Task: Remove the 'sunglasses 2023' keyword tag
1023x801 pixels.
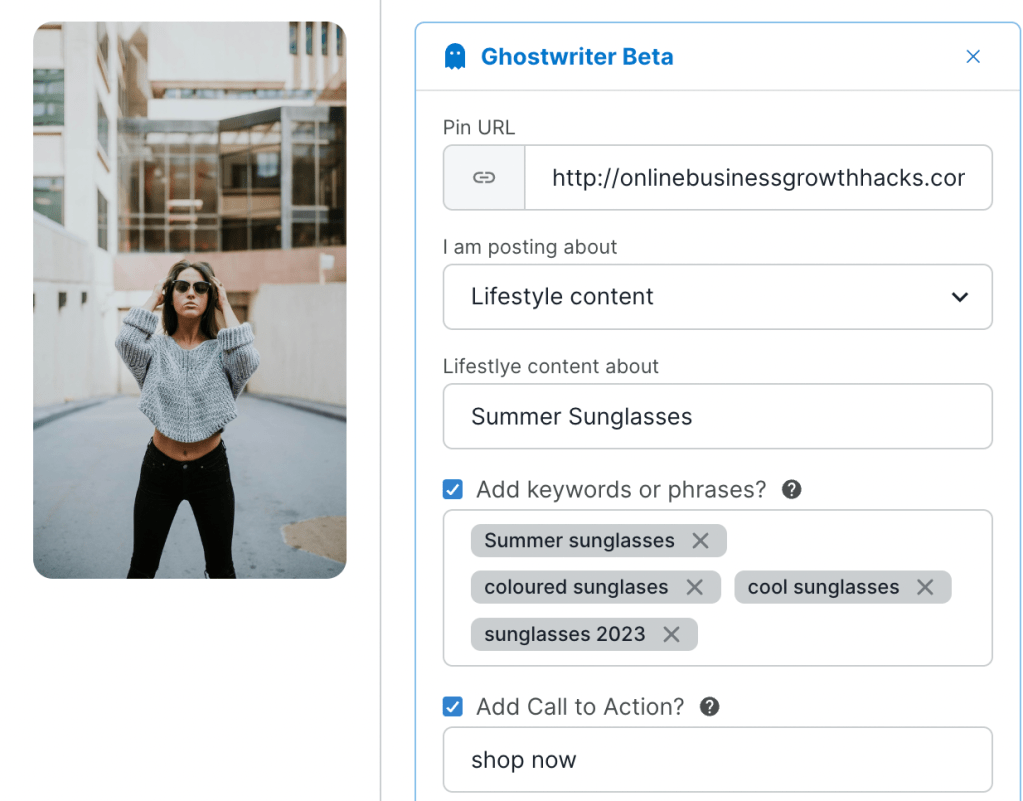Action: tap(671, 635)
